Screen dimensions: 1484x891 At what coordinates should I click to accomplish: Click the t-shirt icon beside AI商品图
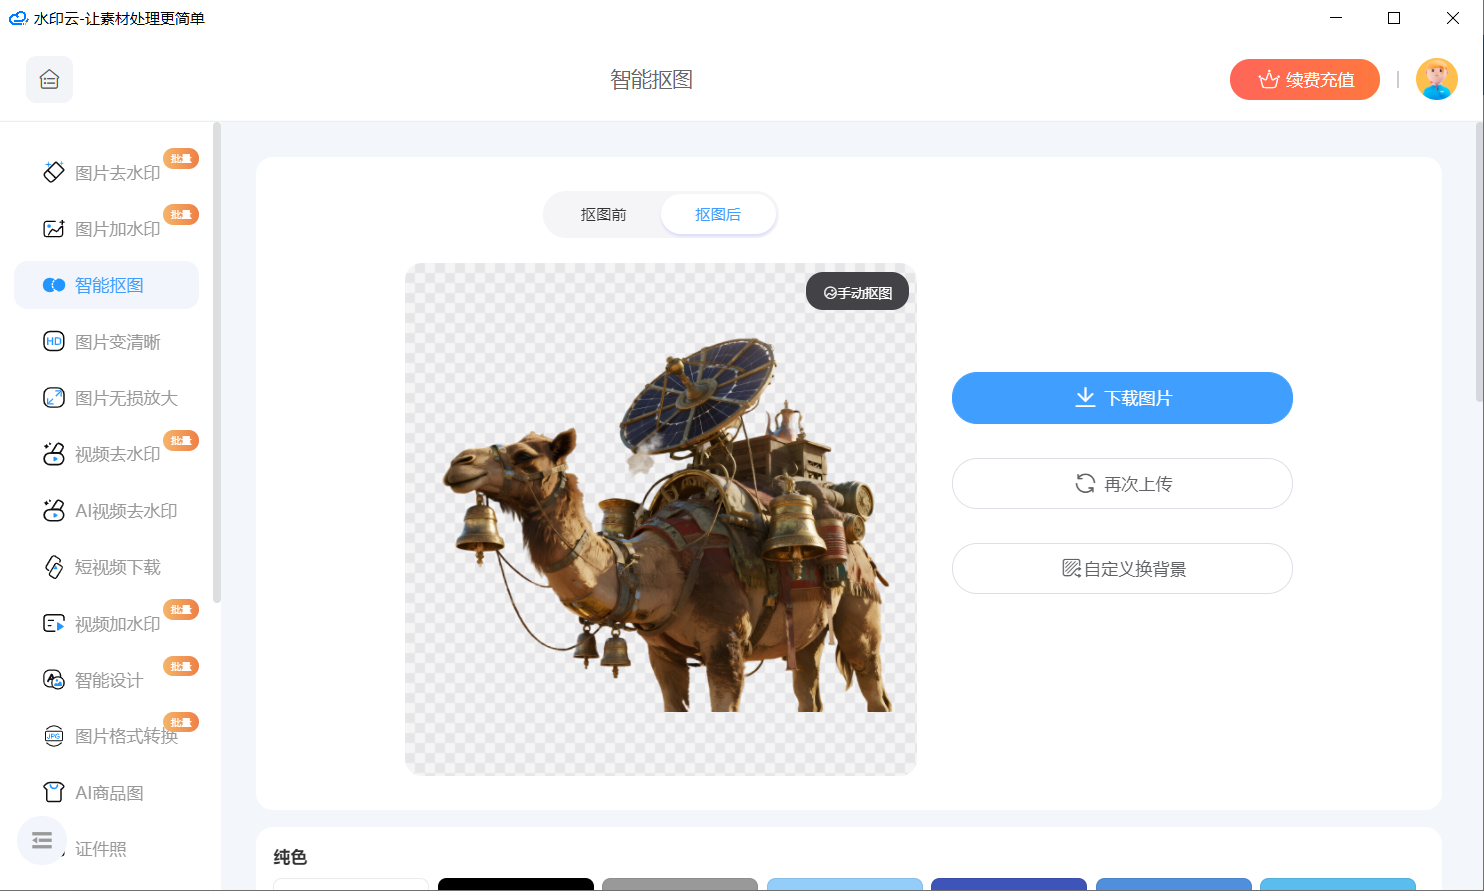[x=54, y=793]
